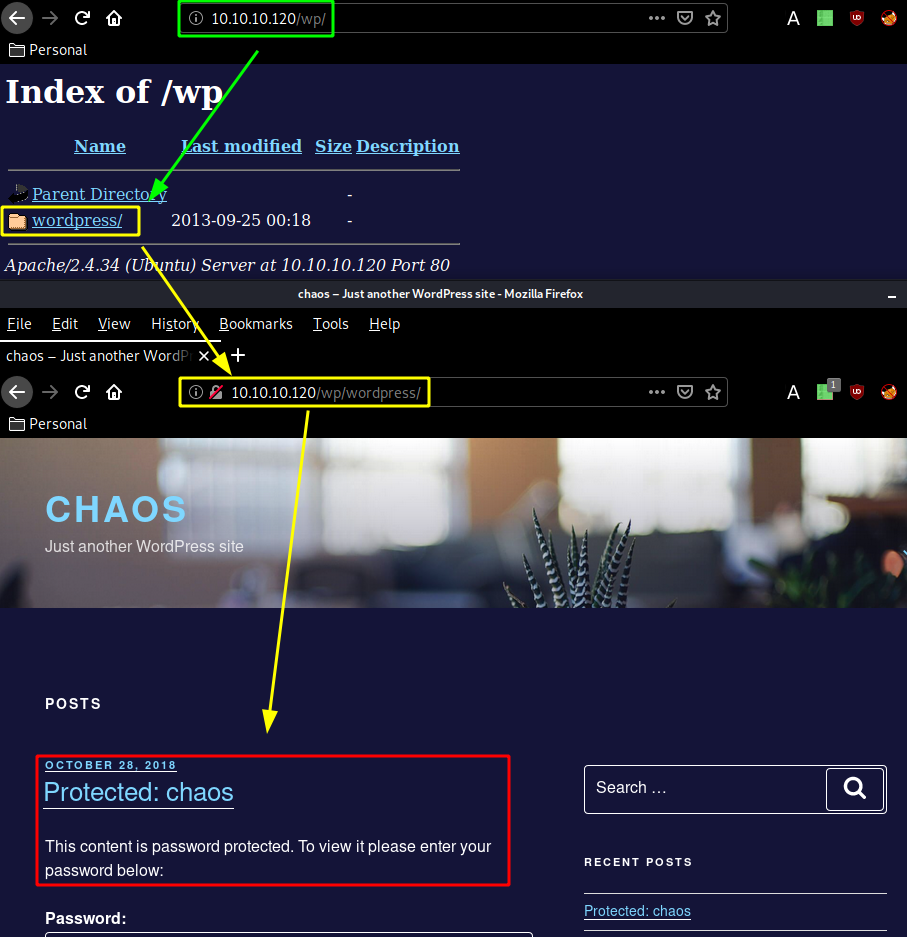The image size is (907, 937).
Task: Open the Tools menu
Action: (x=330, y=324)
